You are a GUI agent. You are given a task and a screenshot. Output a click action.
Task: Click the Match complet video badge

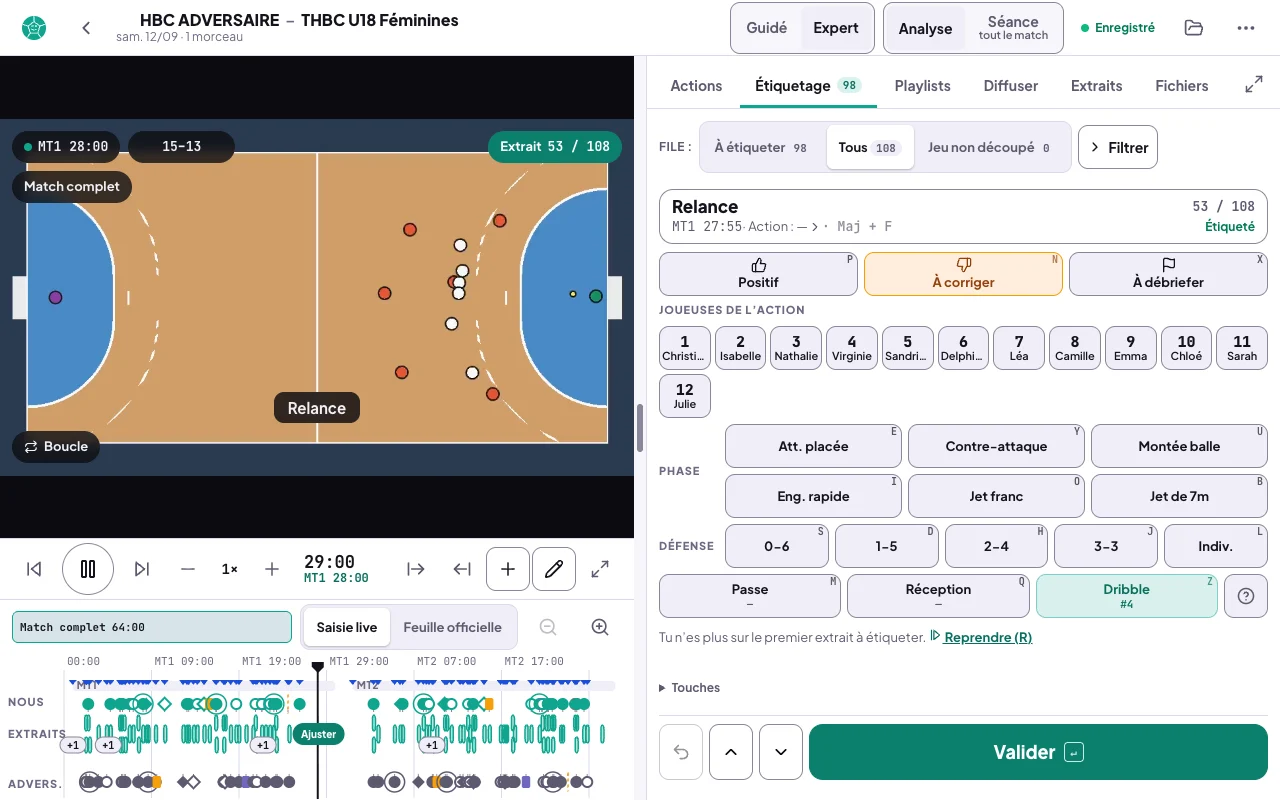point(72,186)
